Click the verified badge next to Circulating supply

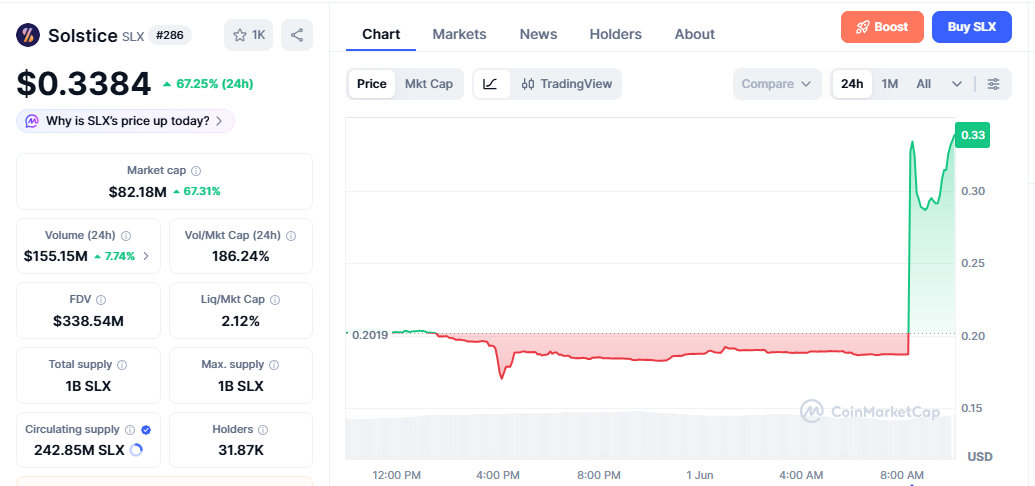[146, 429]
